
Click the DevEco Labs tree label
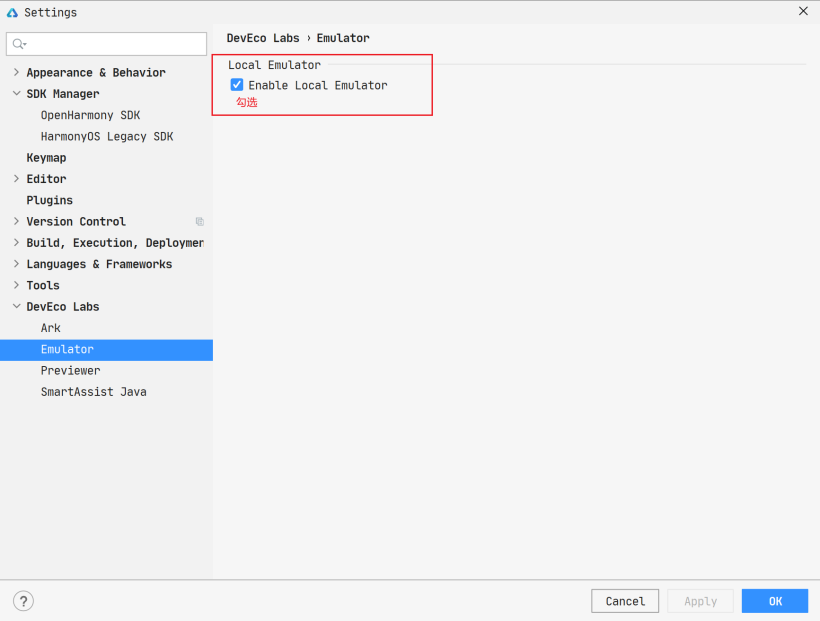(63, 307)
